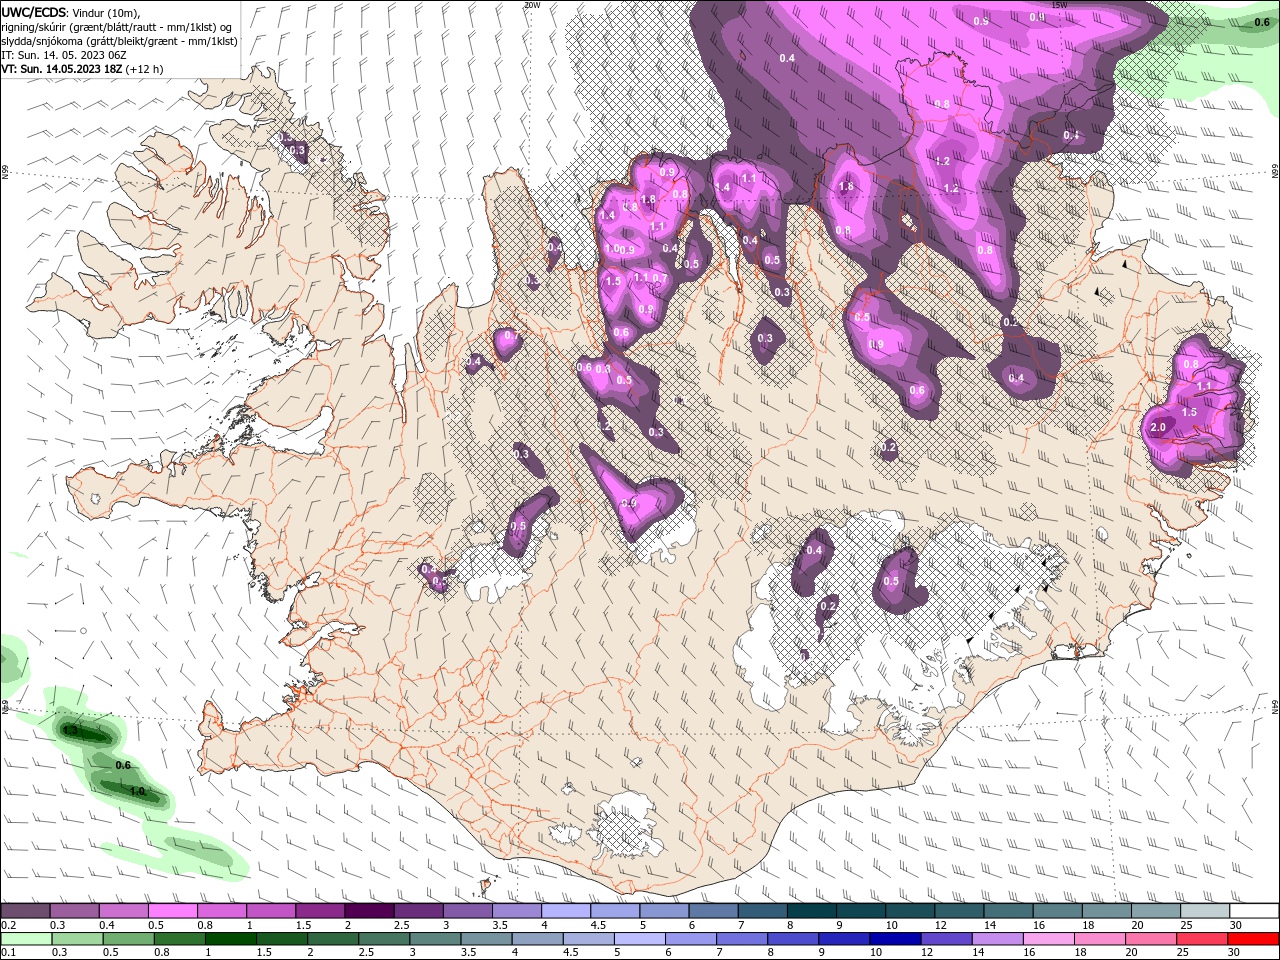Pick the darkest purple snow swatch between 2 and 2.5
Viewport: 1280px width, 960px height.
tap(369, 911)
